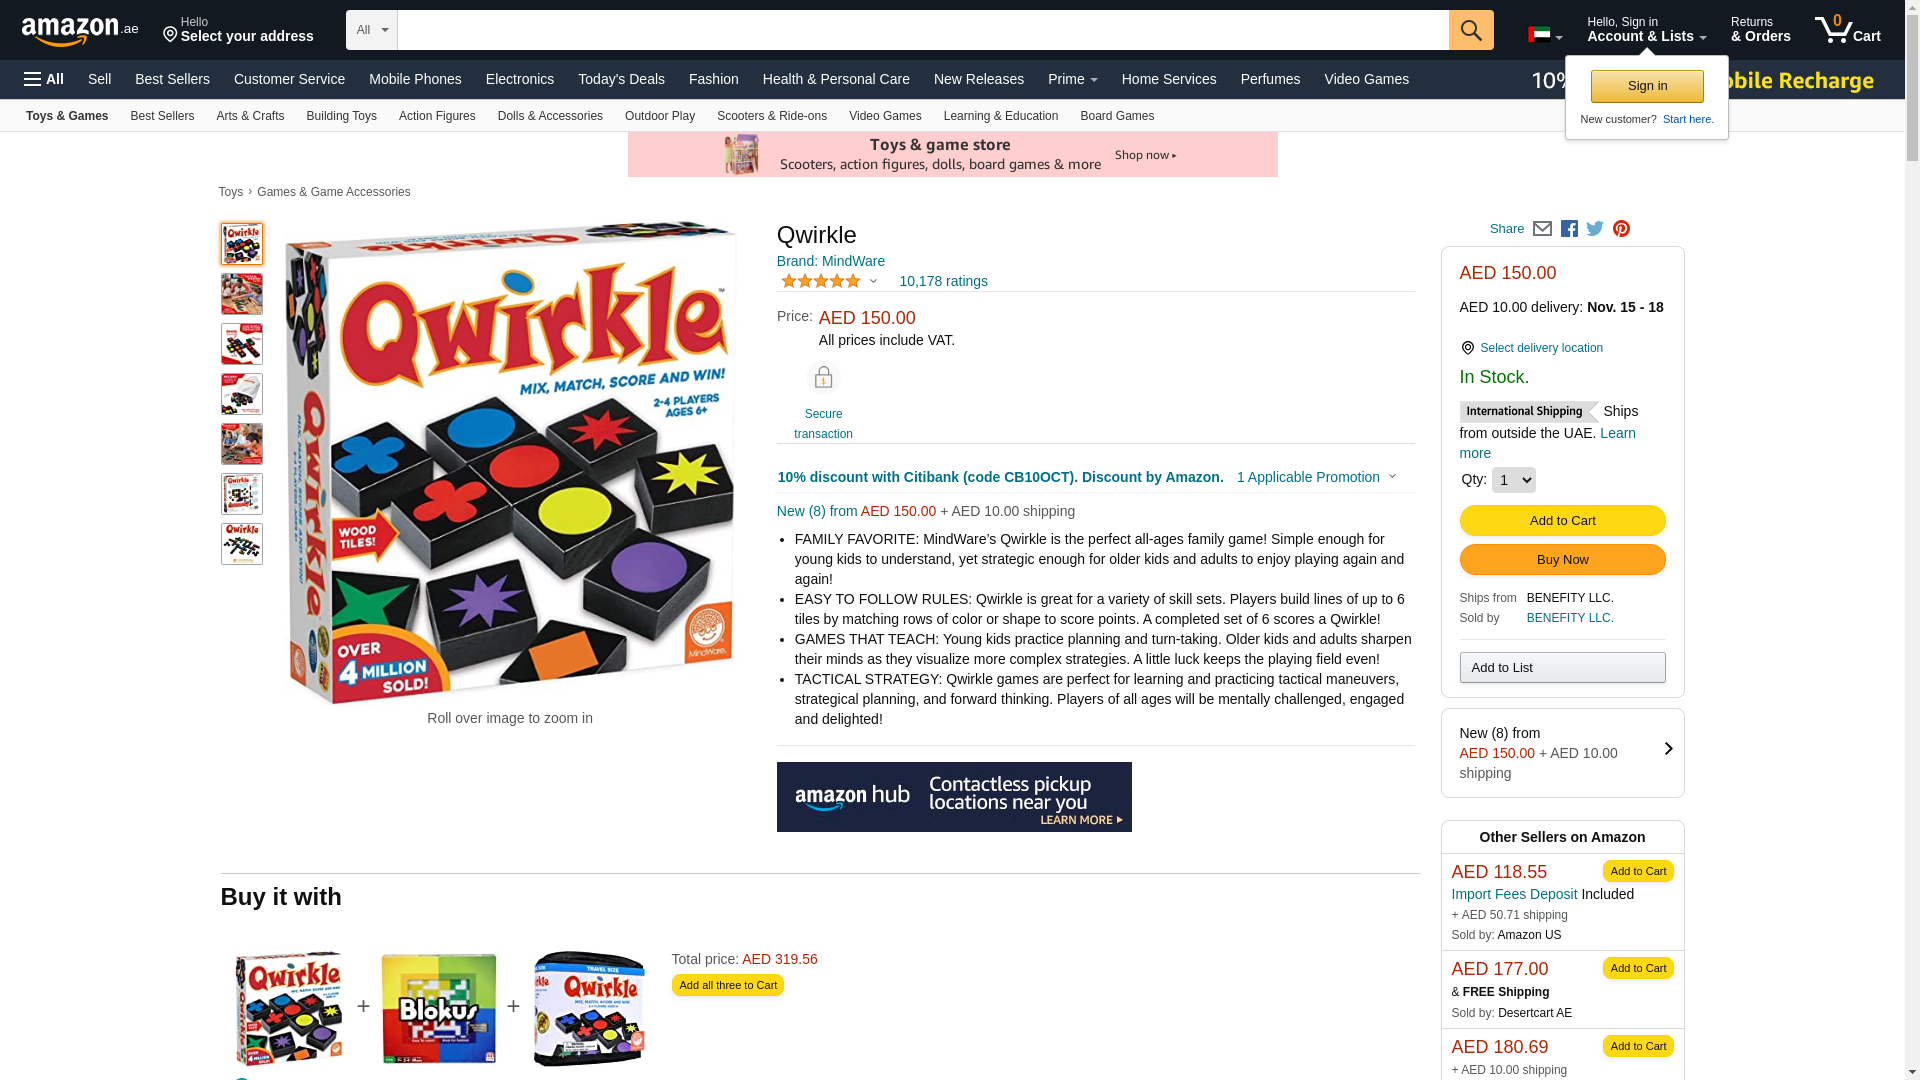Add Qwirkle to Cart

tap(1562, 520)
